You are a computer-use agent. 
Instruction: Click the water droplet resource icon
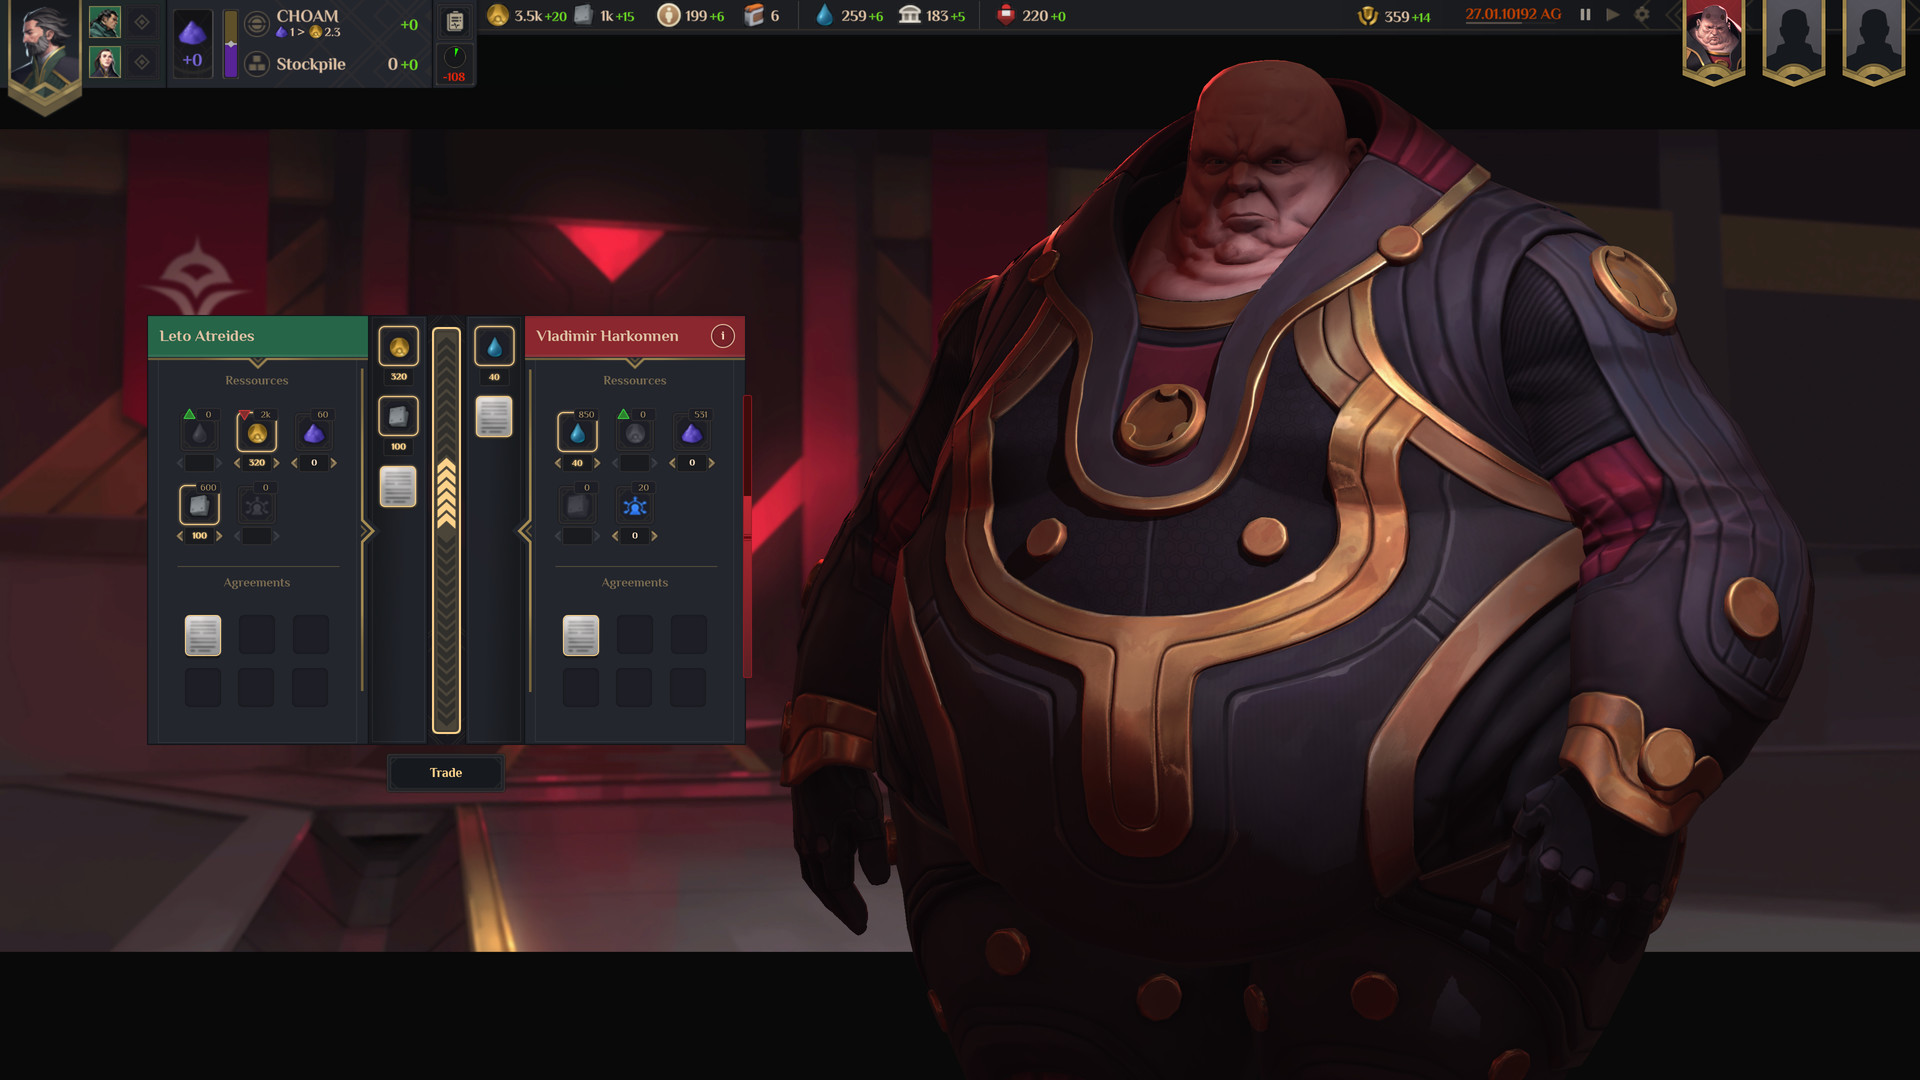(x=824, y=15)
